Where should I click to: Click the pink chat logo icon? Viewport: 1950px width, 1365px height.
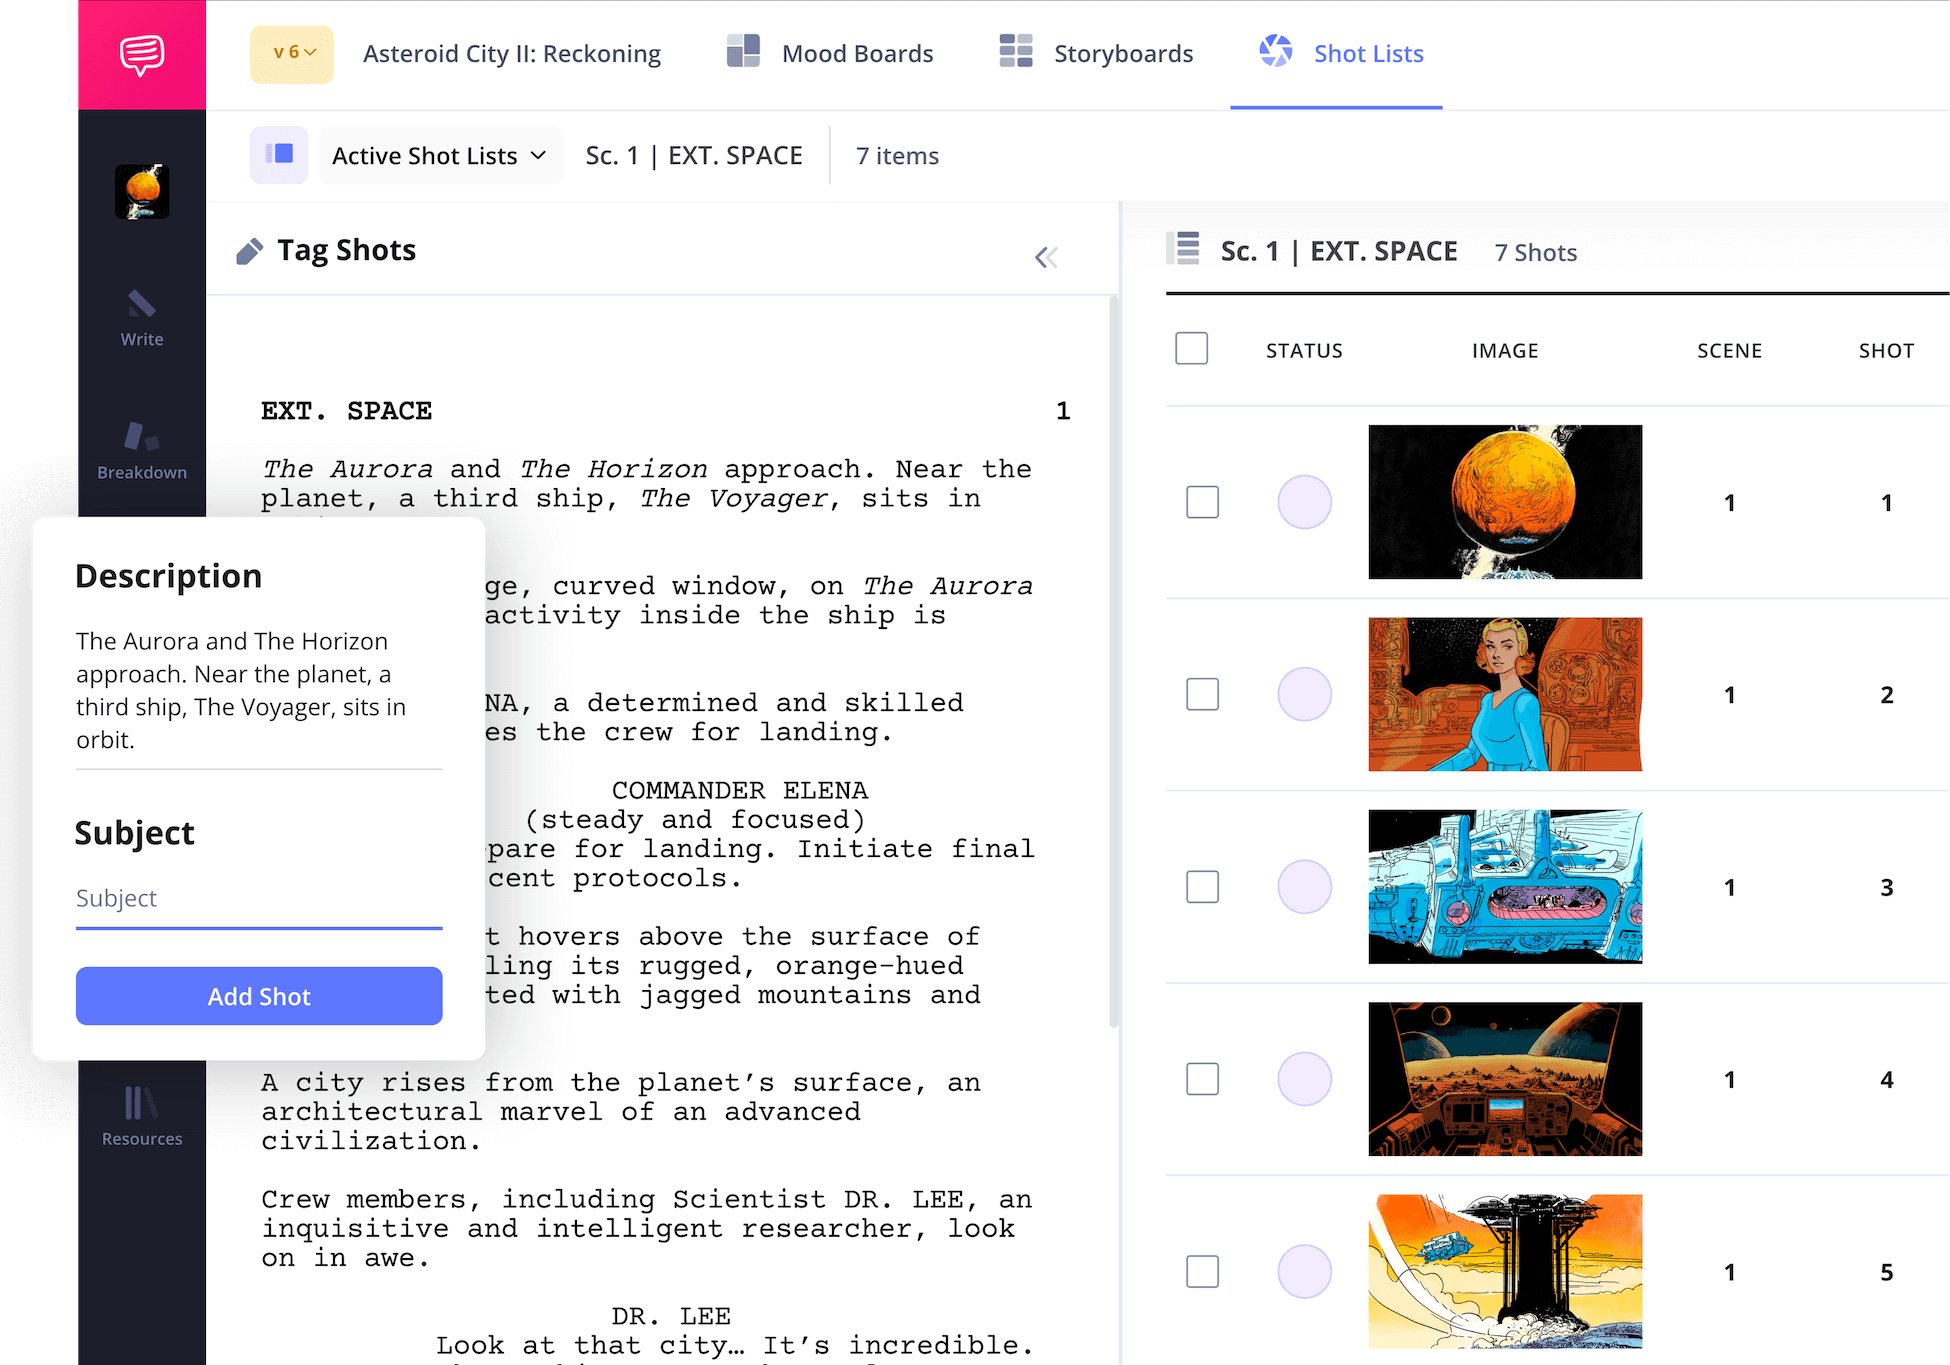[142, 55]
